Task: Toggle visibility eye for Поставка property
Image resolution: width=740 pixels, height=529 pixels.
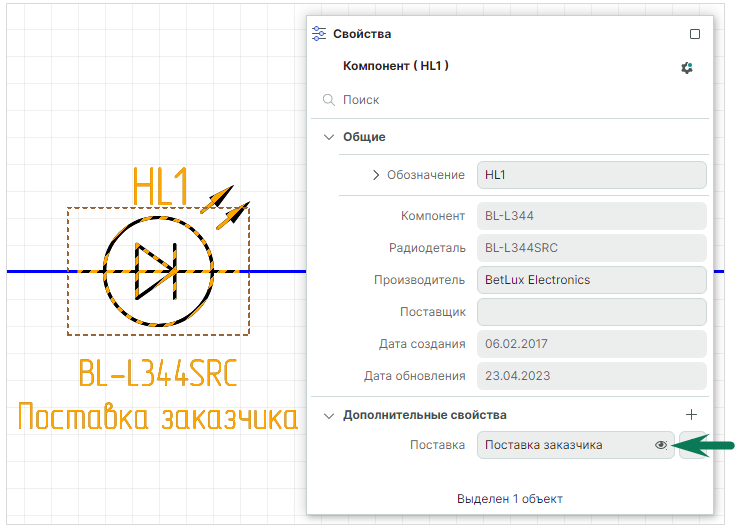Action: coord(661,445)
